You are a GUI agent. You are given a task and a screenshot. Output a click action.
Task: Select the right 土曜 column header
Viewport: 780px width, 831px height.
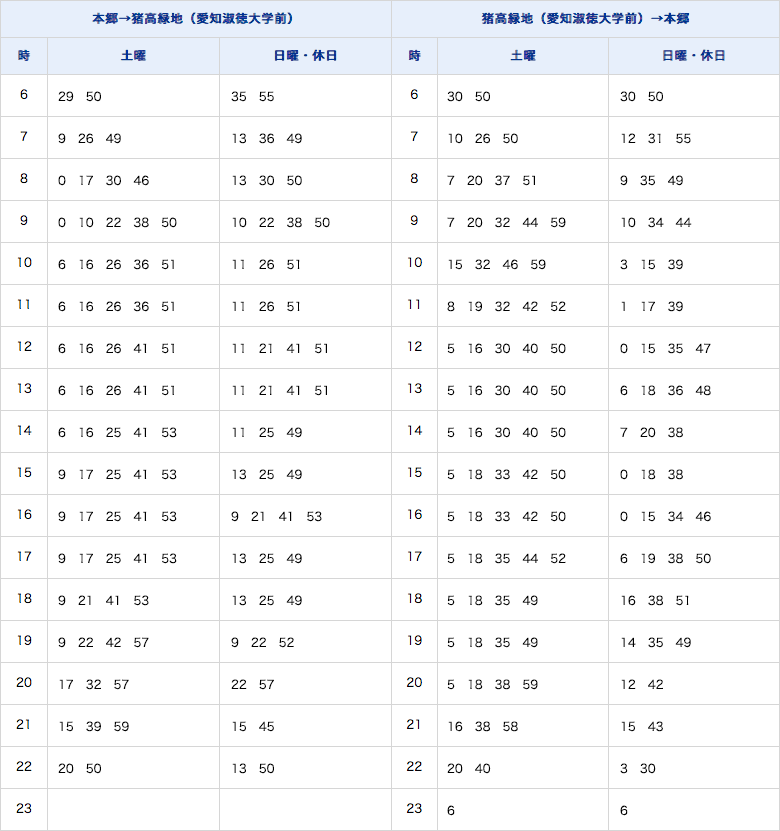point(522,56)
